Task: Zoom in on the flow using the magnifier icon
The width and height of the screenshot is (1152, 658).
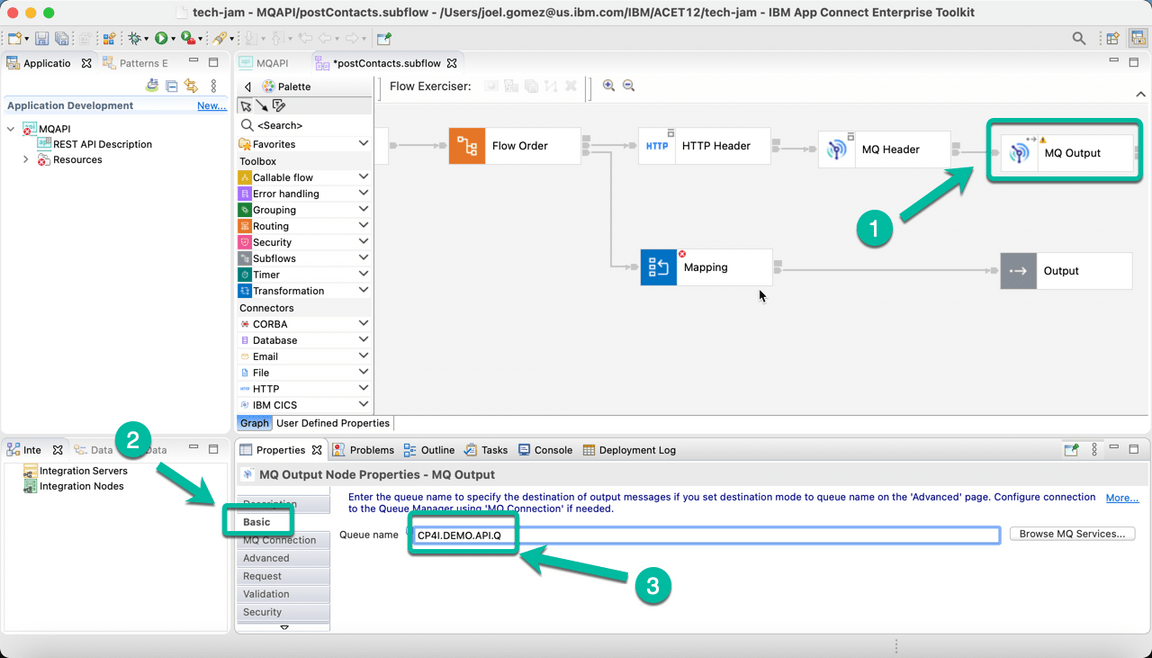Action: [x=609, y=86]
